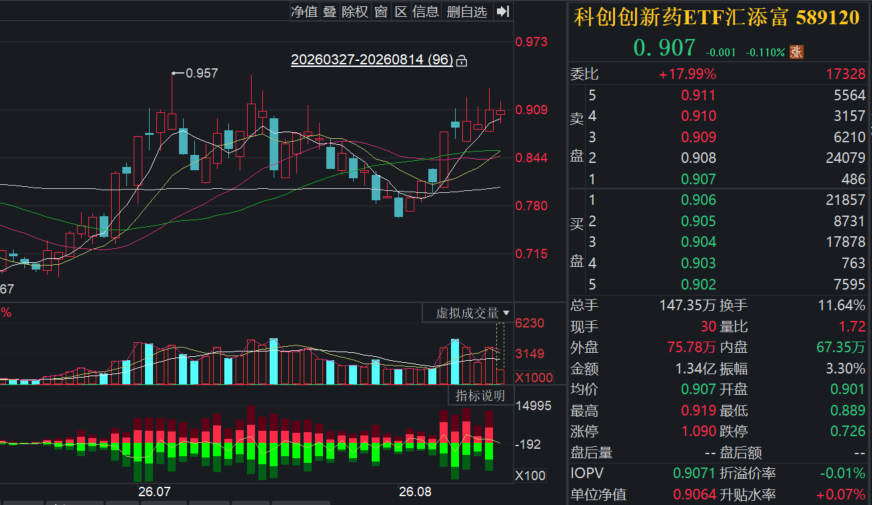Click the 总手 value 147.35万
The image size is (872, 505).
point(687,305)
